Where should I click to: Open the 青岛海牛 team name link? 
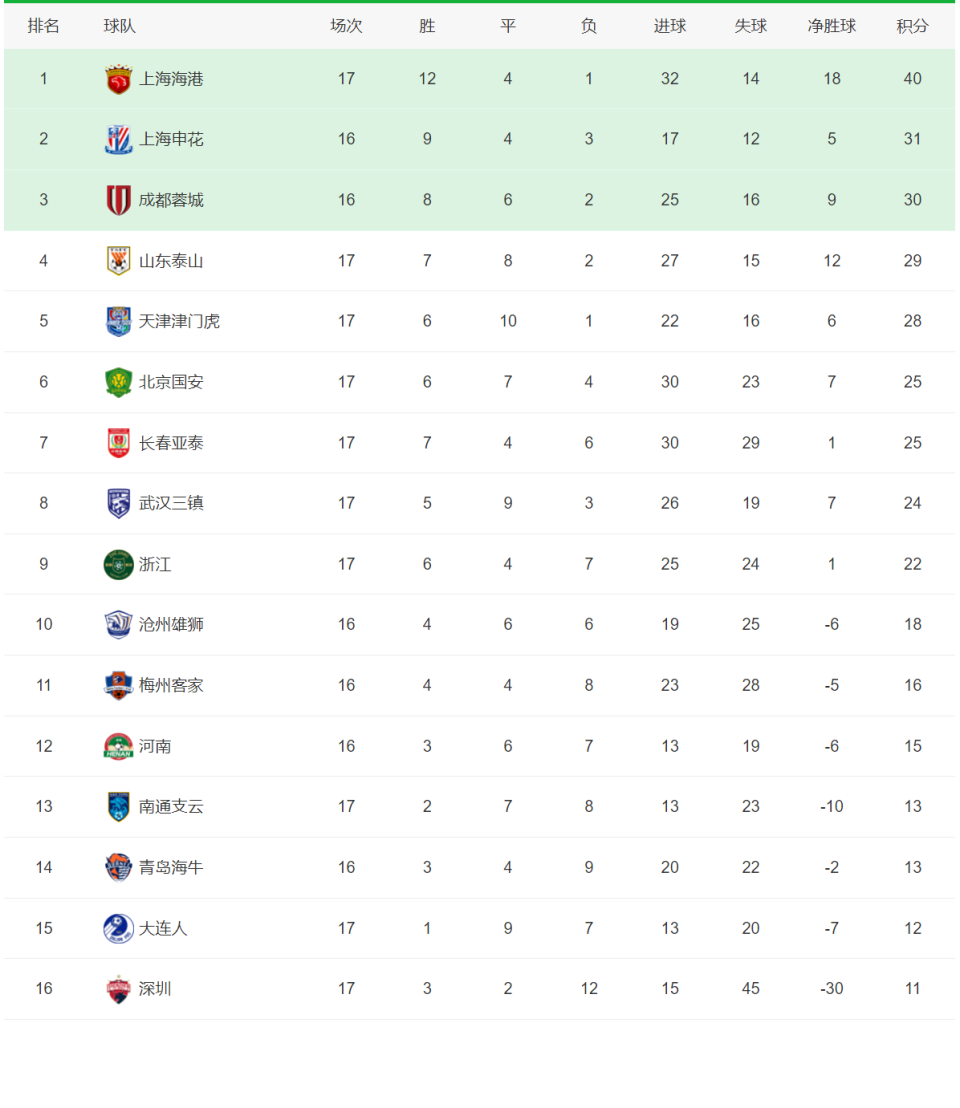coord(171,868)
